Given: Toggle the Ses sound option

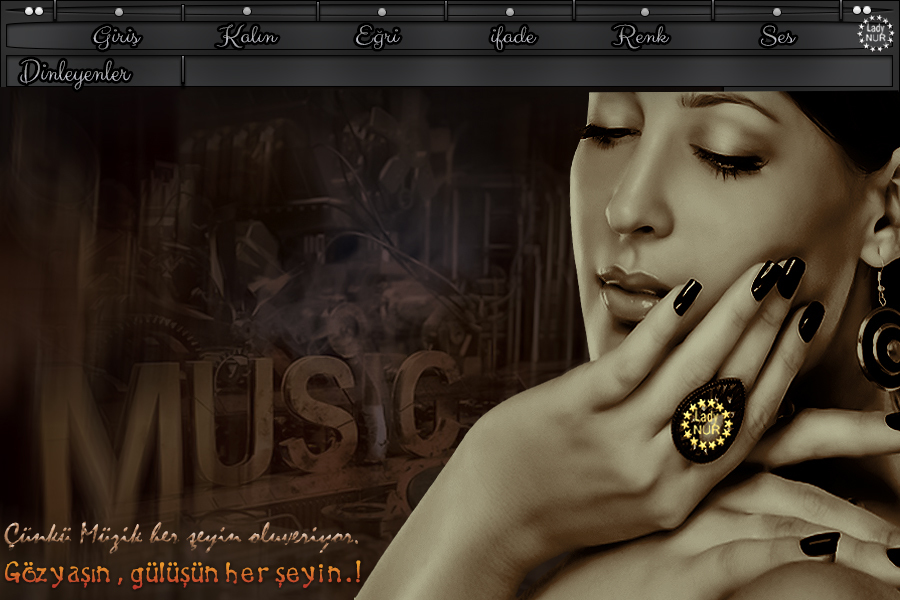Looking at the screenshot, I should [x=777, y=38].
